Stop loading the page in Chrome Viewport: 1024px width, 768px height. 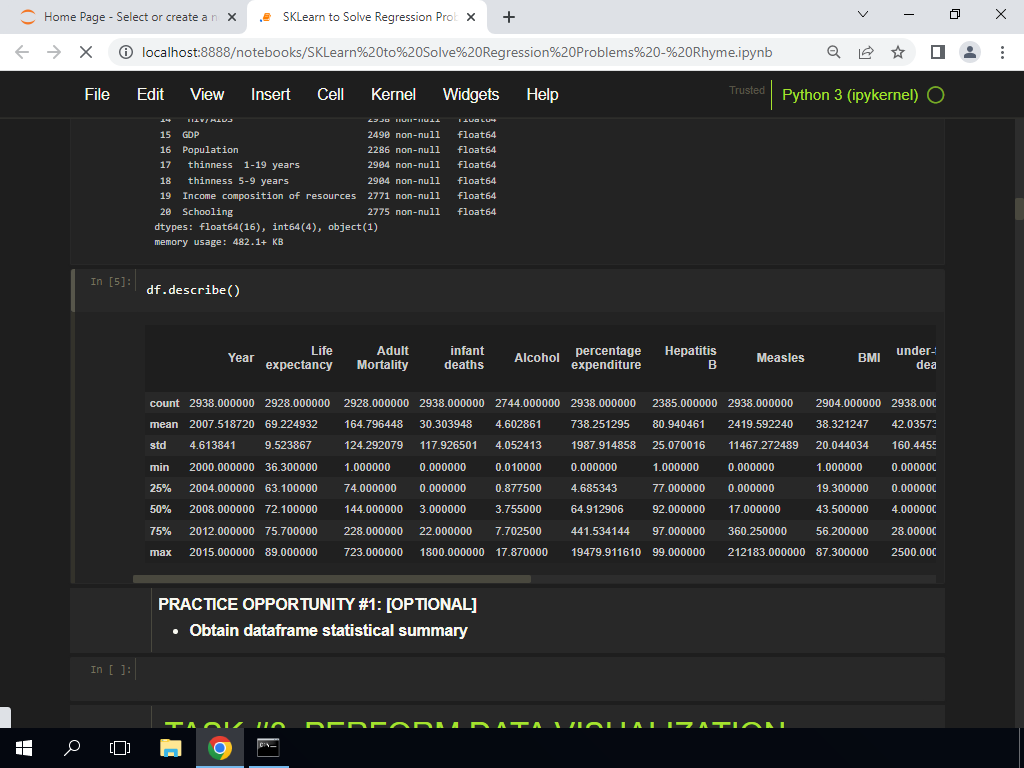(86, 52)
